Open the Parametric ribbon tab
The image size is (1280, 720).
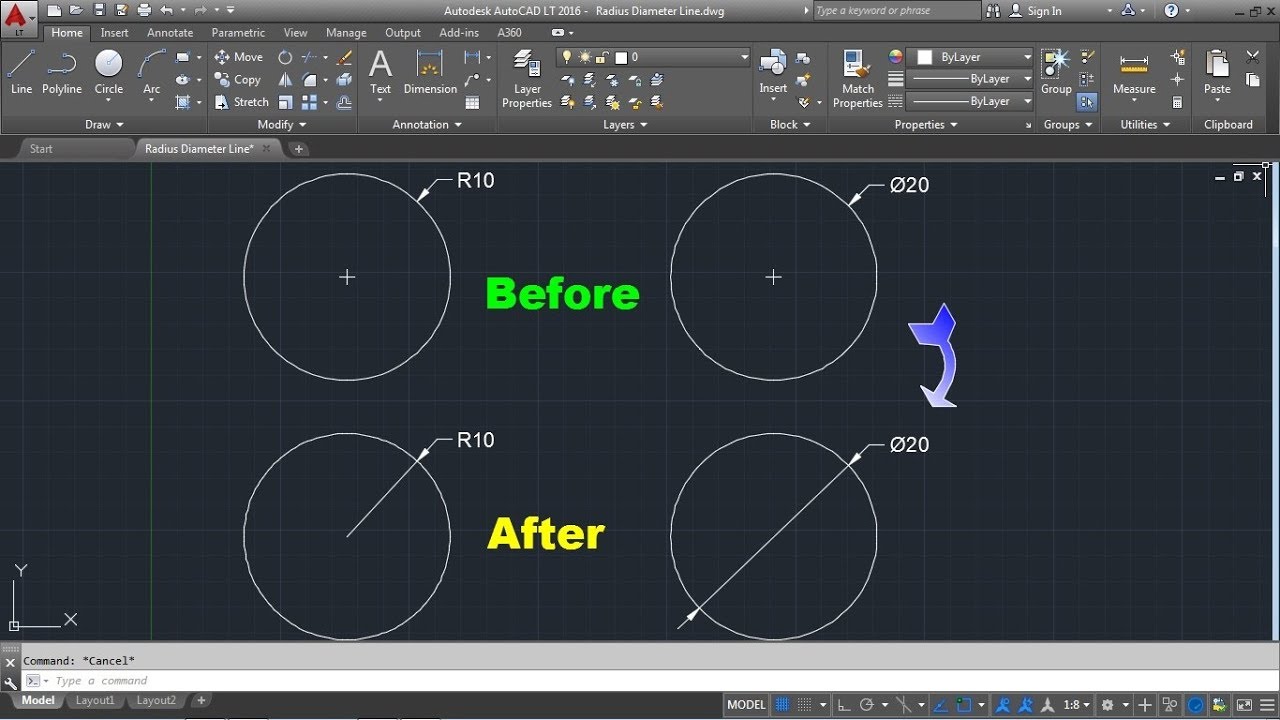tap(238, 33)
